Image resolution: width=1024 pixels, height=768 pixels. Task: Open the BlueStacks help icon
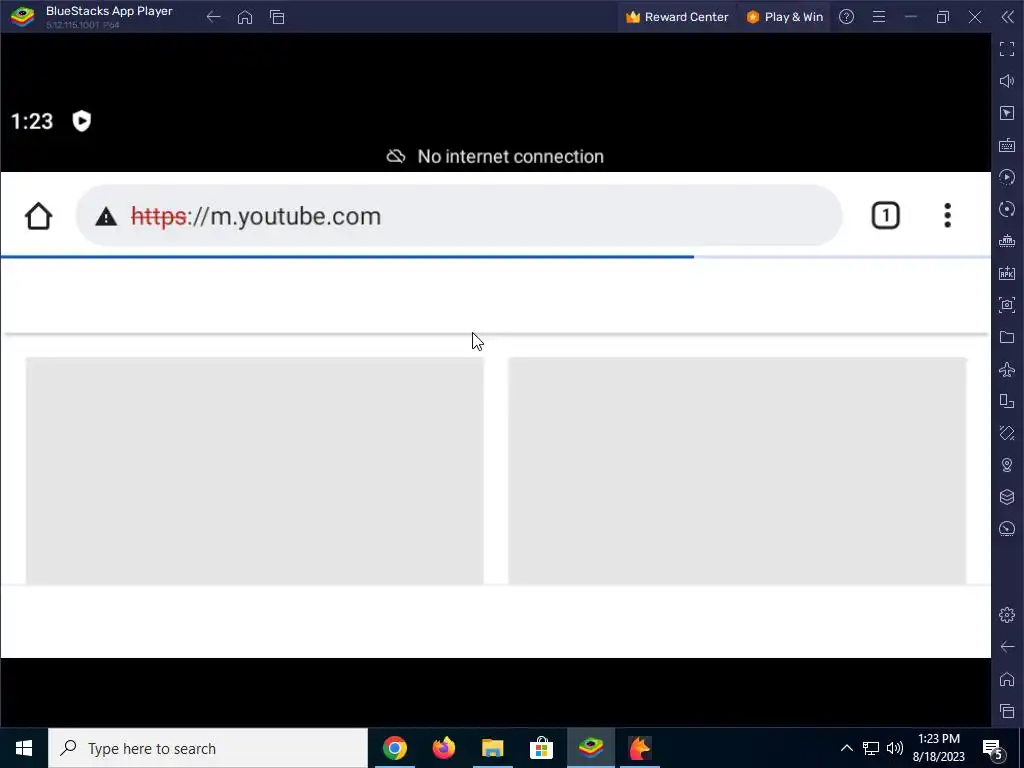click(846, 17)
